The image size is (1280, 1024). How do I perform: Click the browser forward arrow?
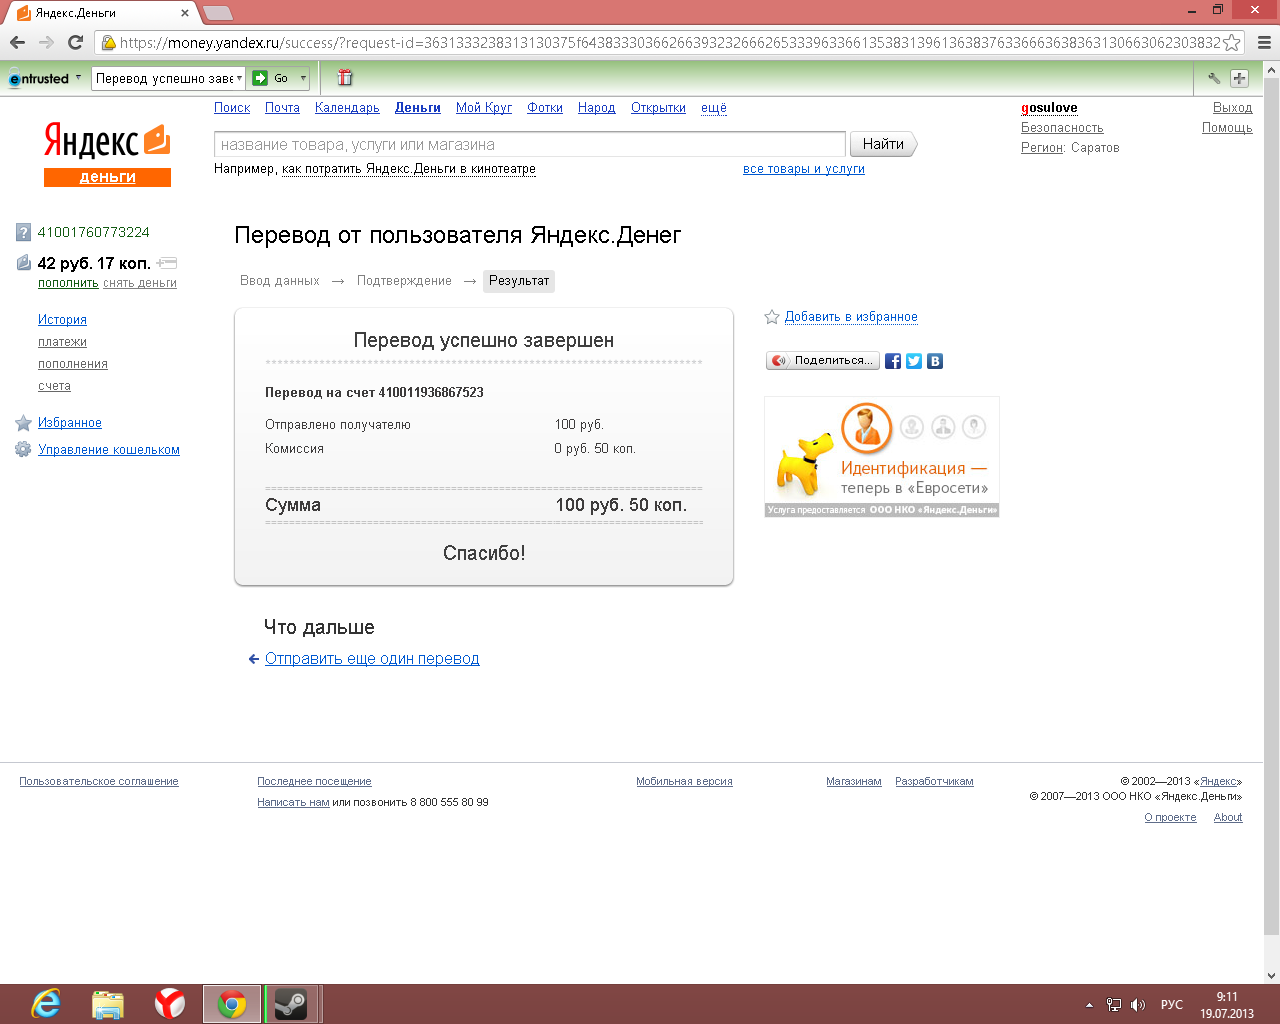pos(46,42)
